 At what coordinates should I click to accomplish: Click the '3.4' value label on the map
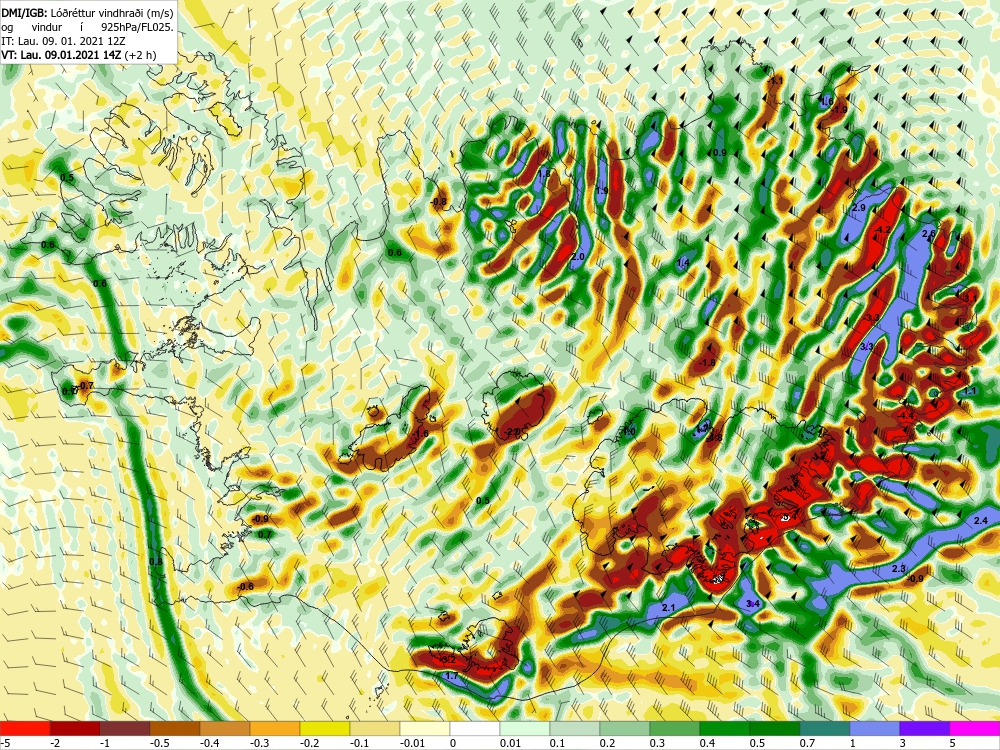[753, 603]
